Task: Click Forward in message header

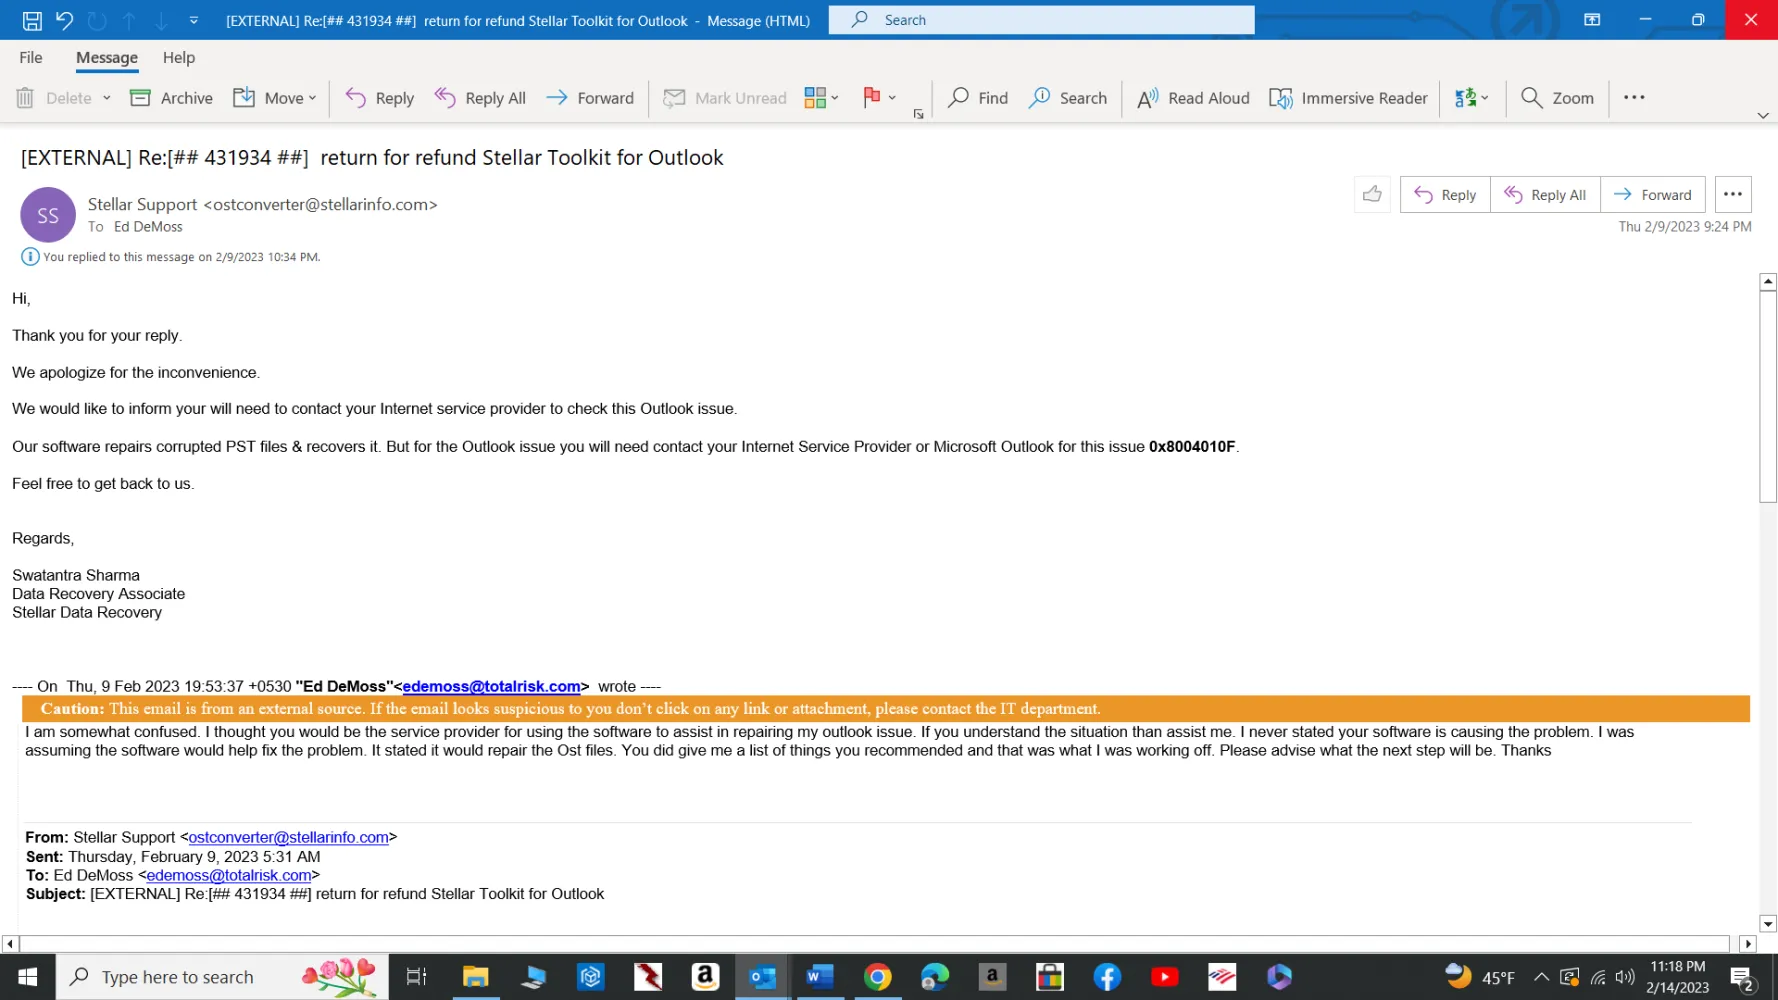Action: click(1653, 194)
